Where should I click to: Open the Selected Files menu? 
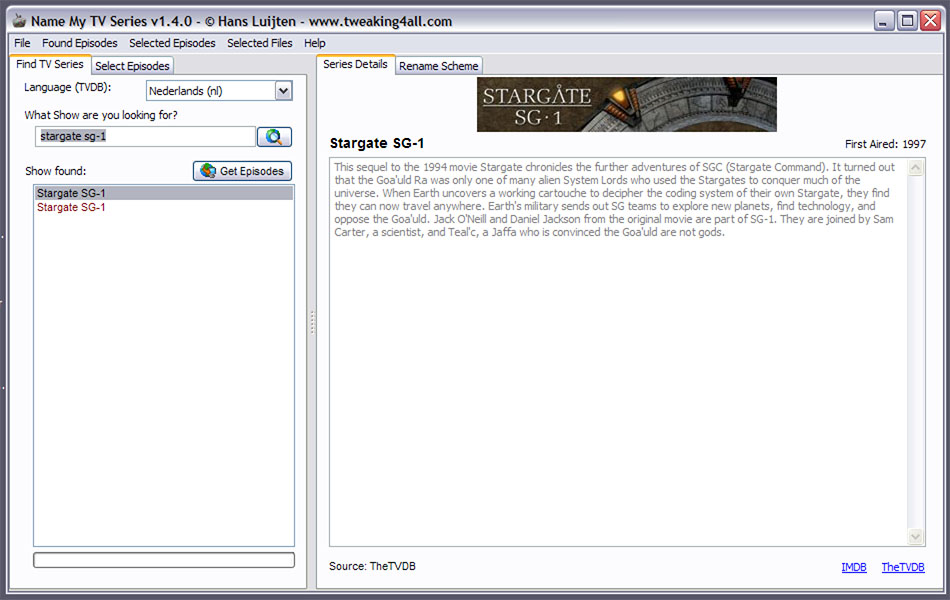click(259, 43)
